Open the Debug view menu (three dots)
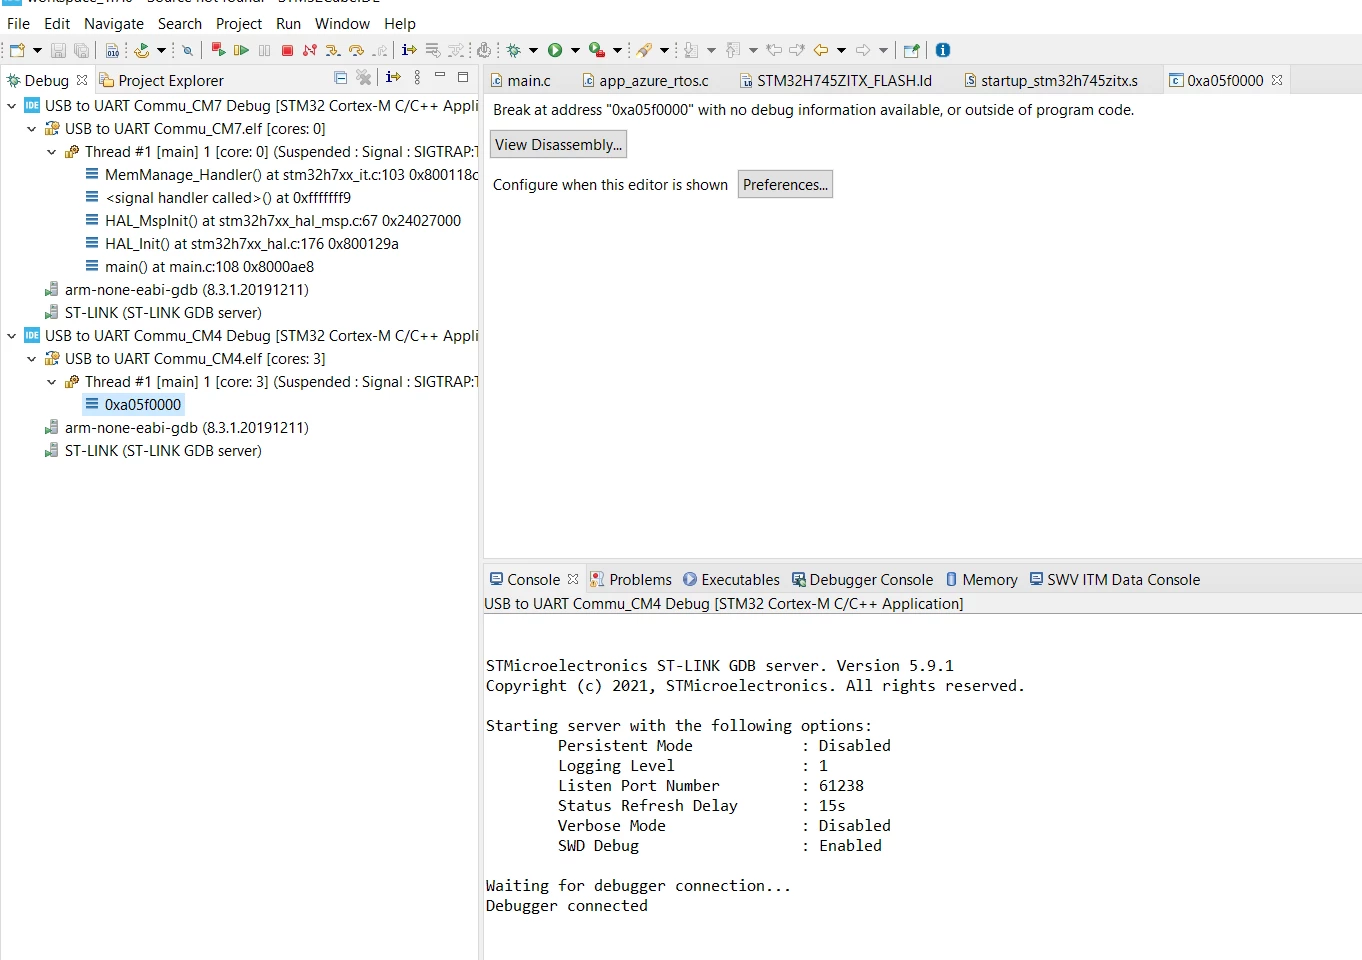This screenshot has height=960, width=1362. point(417,77)
